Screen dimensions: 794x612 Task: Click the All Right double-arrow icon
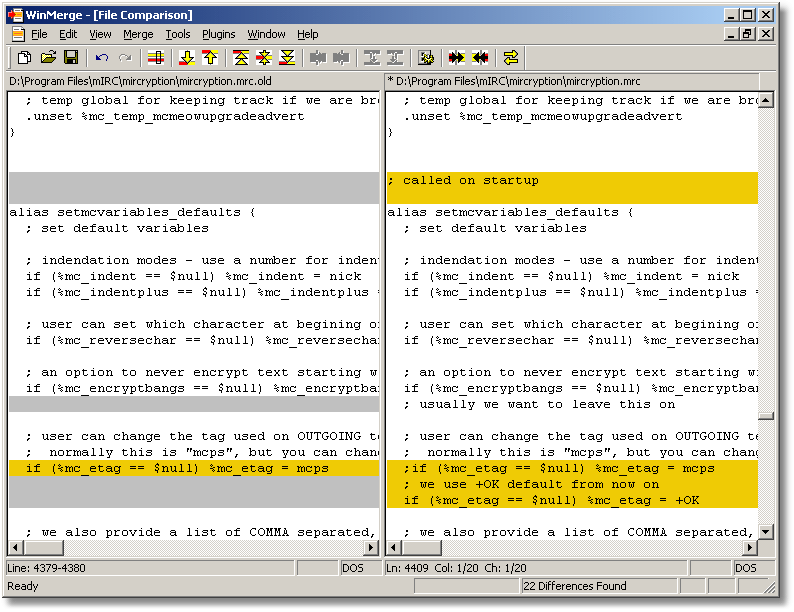tap(457, 58)
